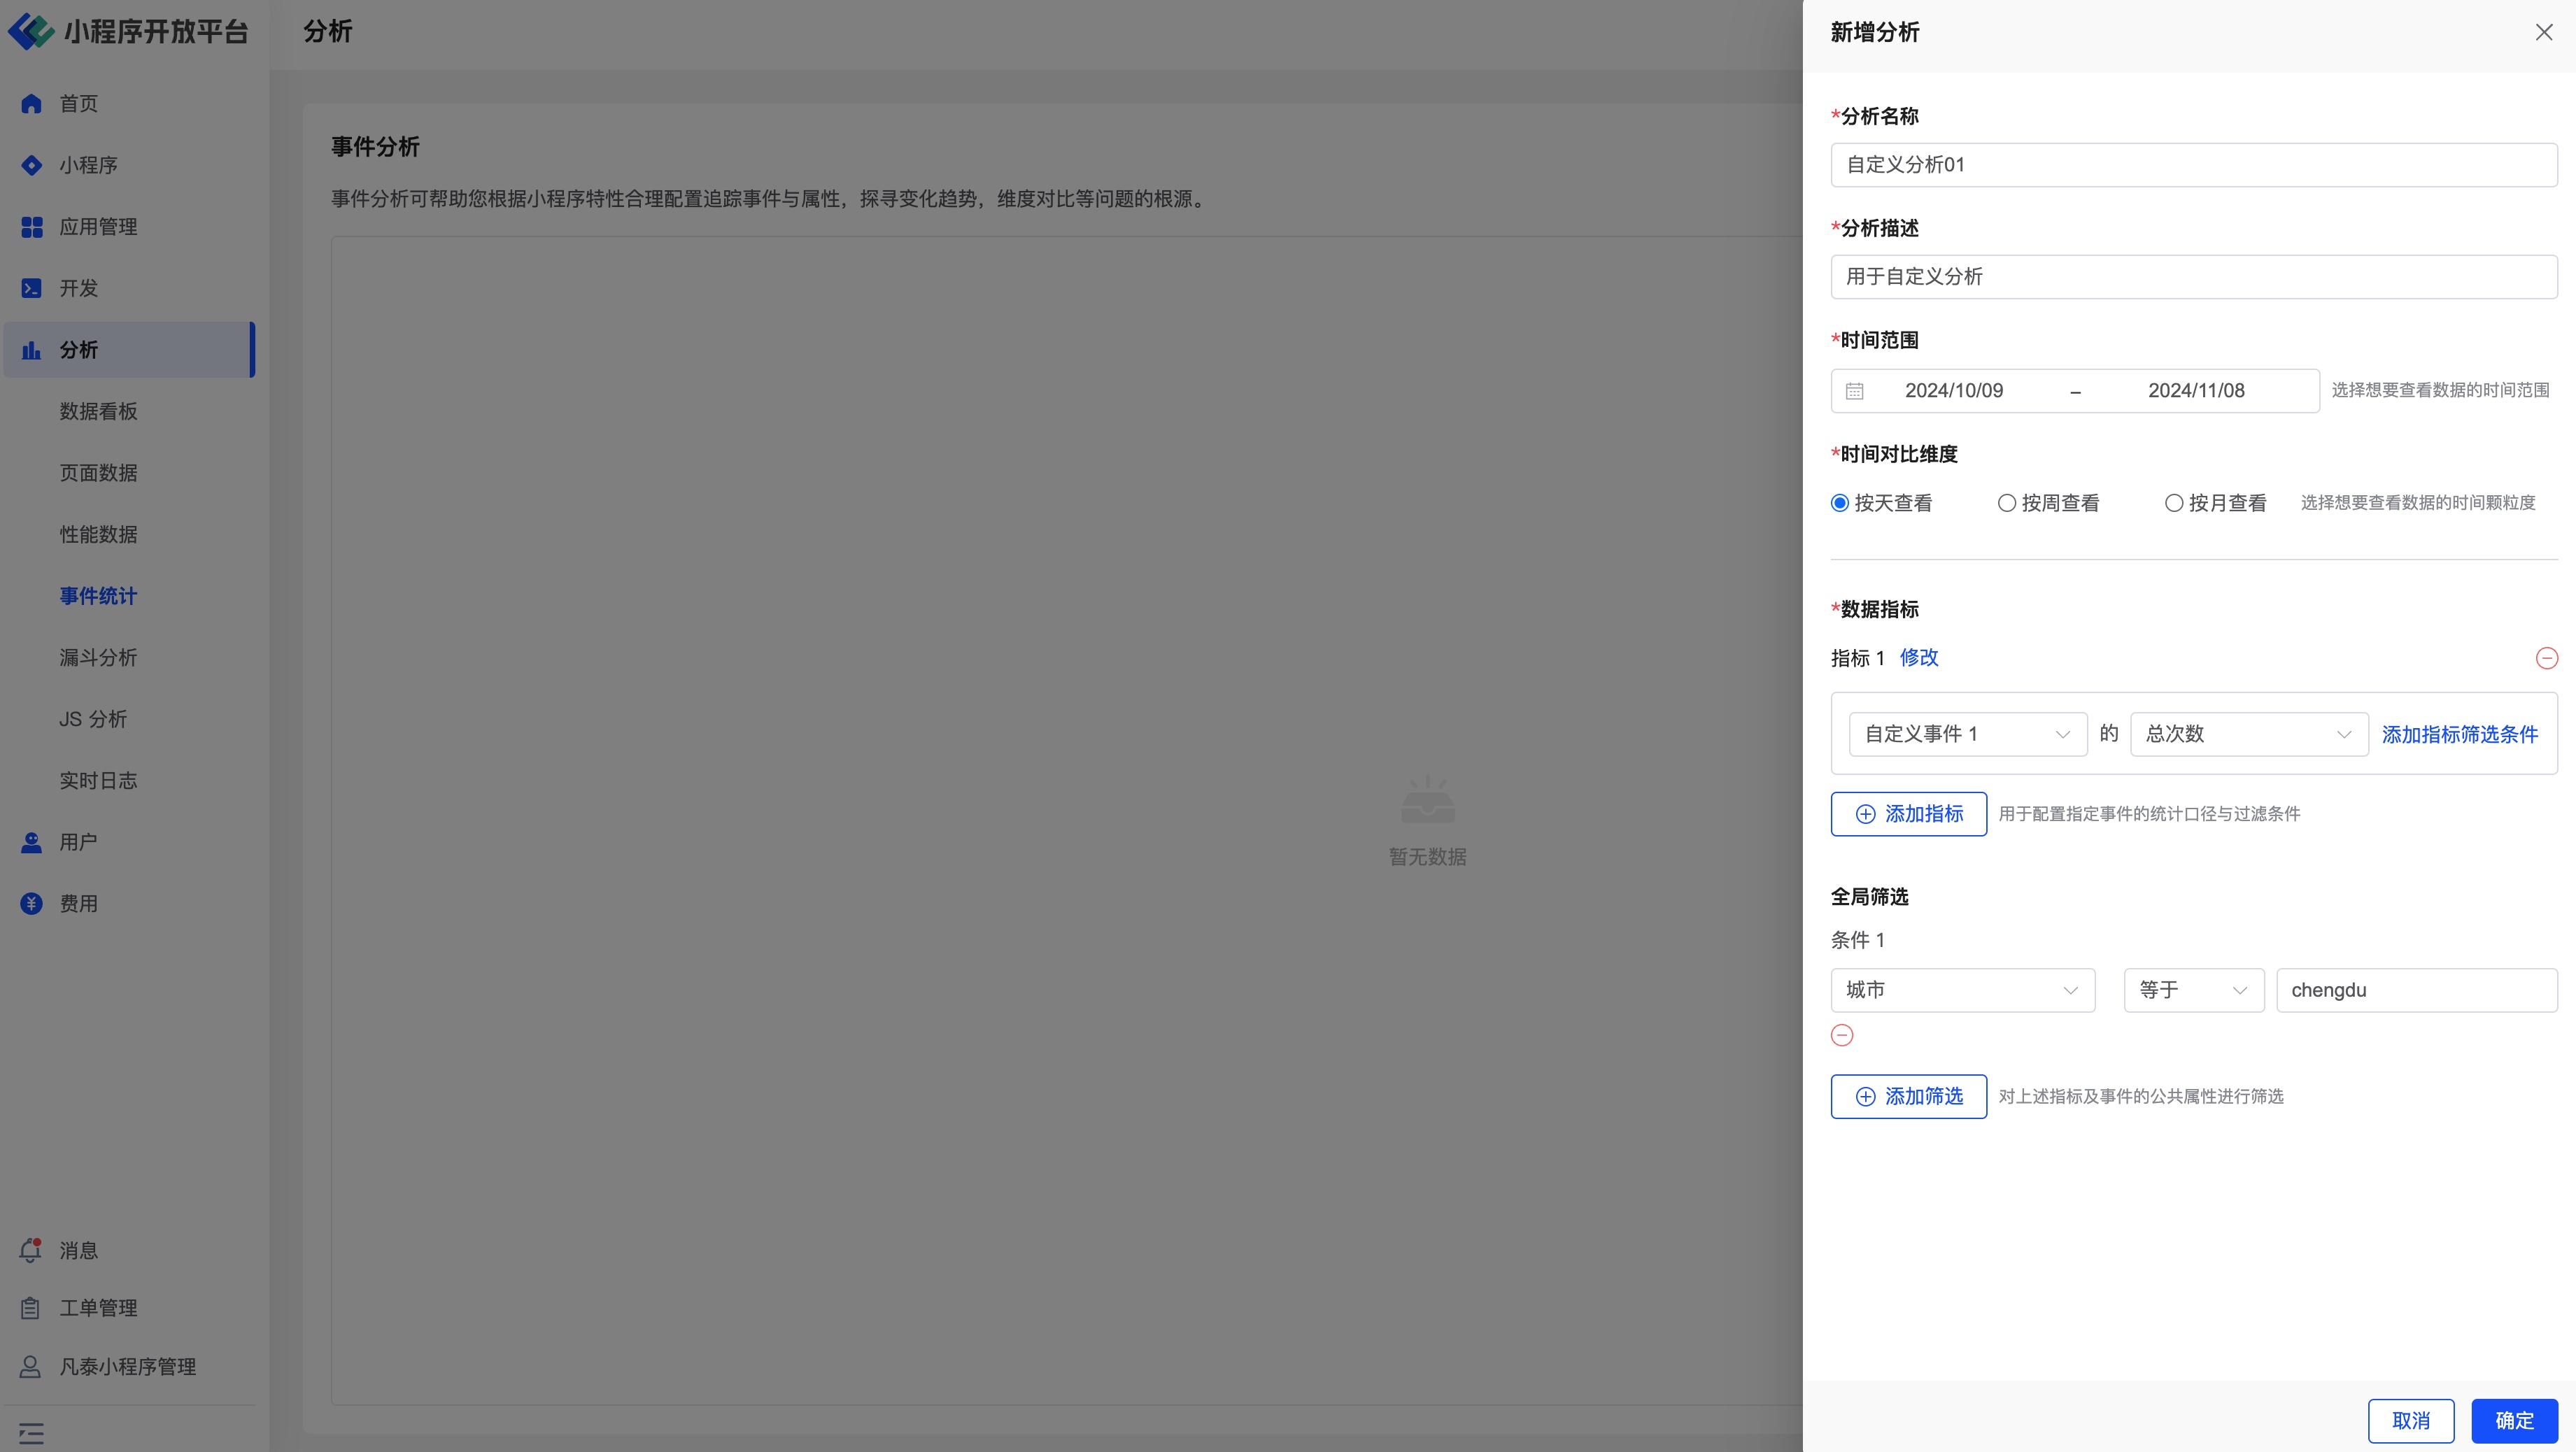2576x1452 pixels.
Task: Collapse sidebar using bottom menu-fold icon
Action: coord(31,1434)
